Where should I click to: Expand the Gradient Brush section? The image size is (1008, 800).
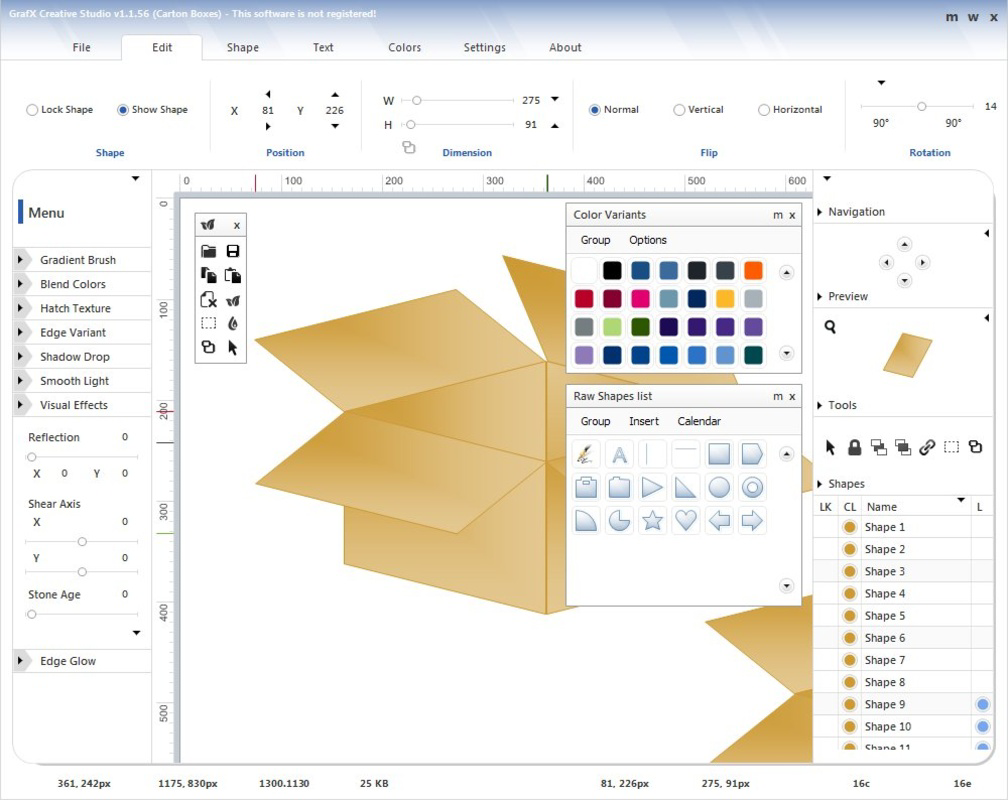pos(21,260)
